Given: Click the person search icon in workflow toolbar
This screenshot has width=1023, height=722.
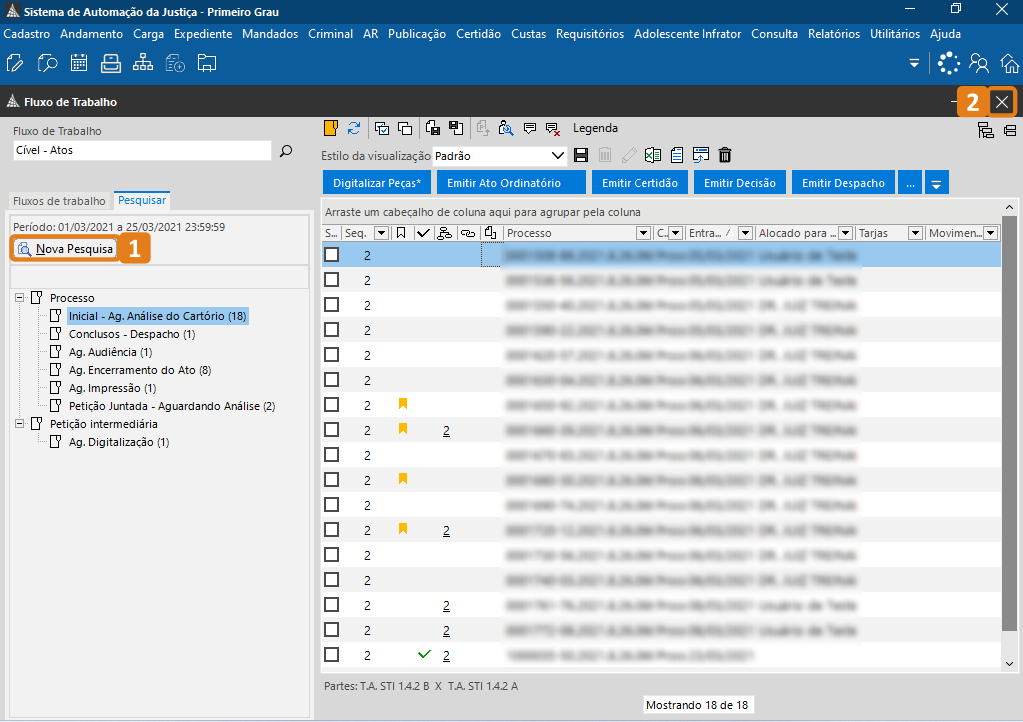Looking at the screenshot, I should pos(506,128).
